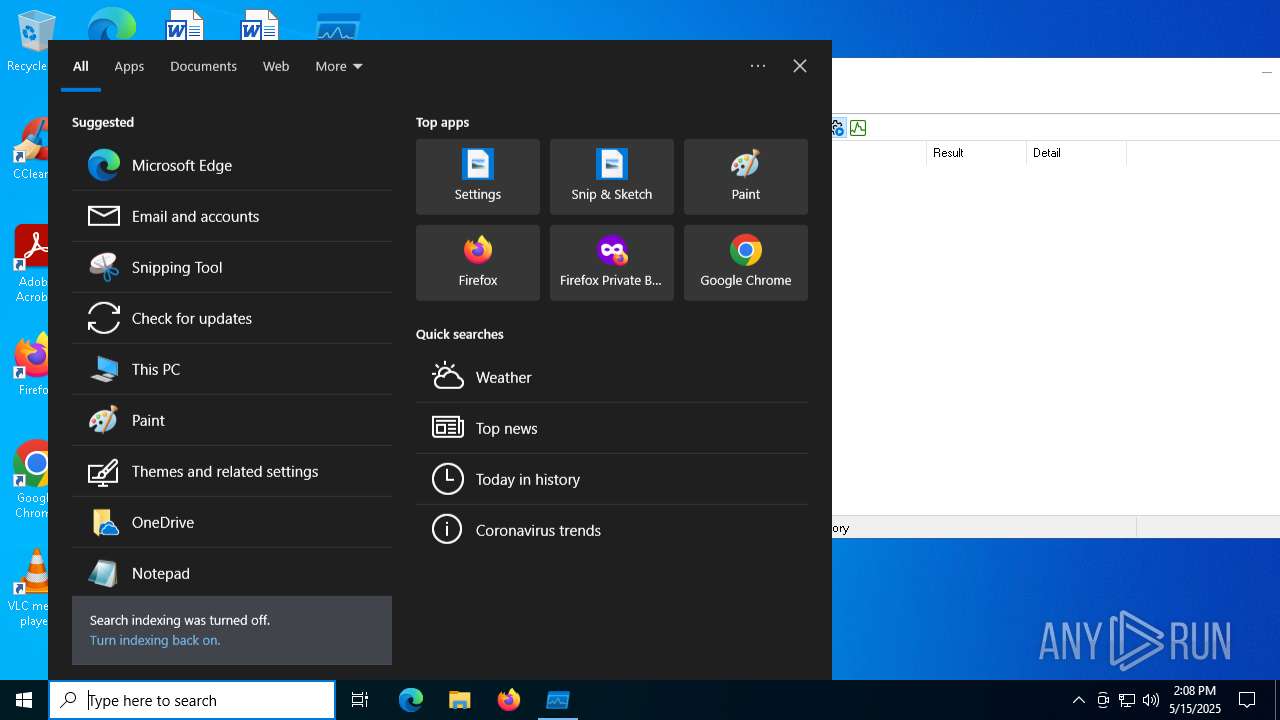Open Top news quick search
Viewport: 1280px width, 720px height.
click(x=612, y=428)
